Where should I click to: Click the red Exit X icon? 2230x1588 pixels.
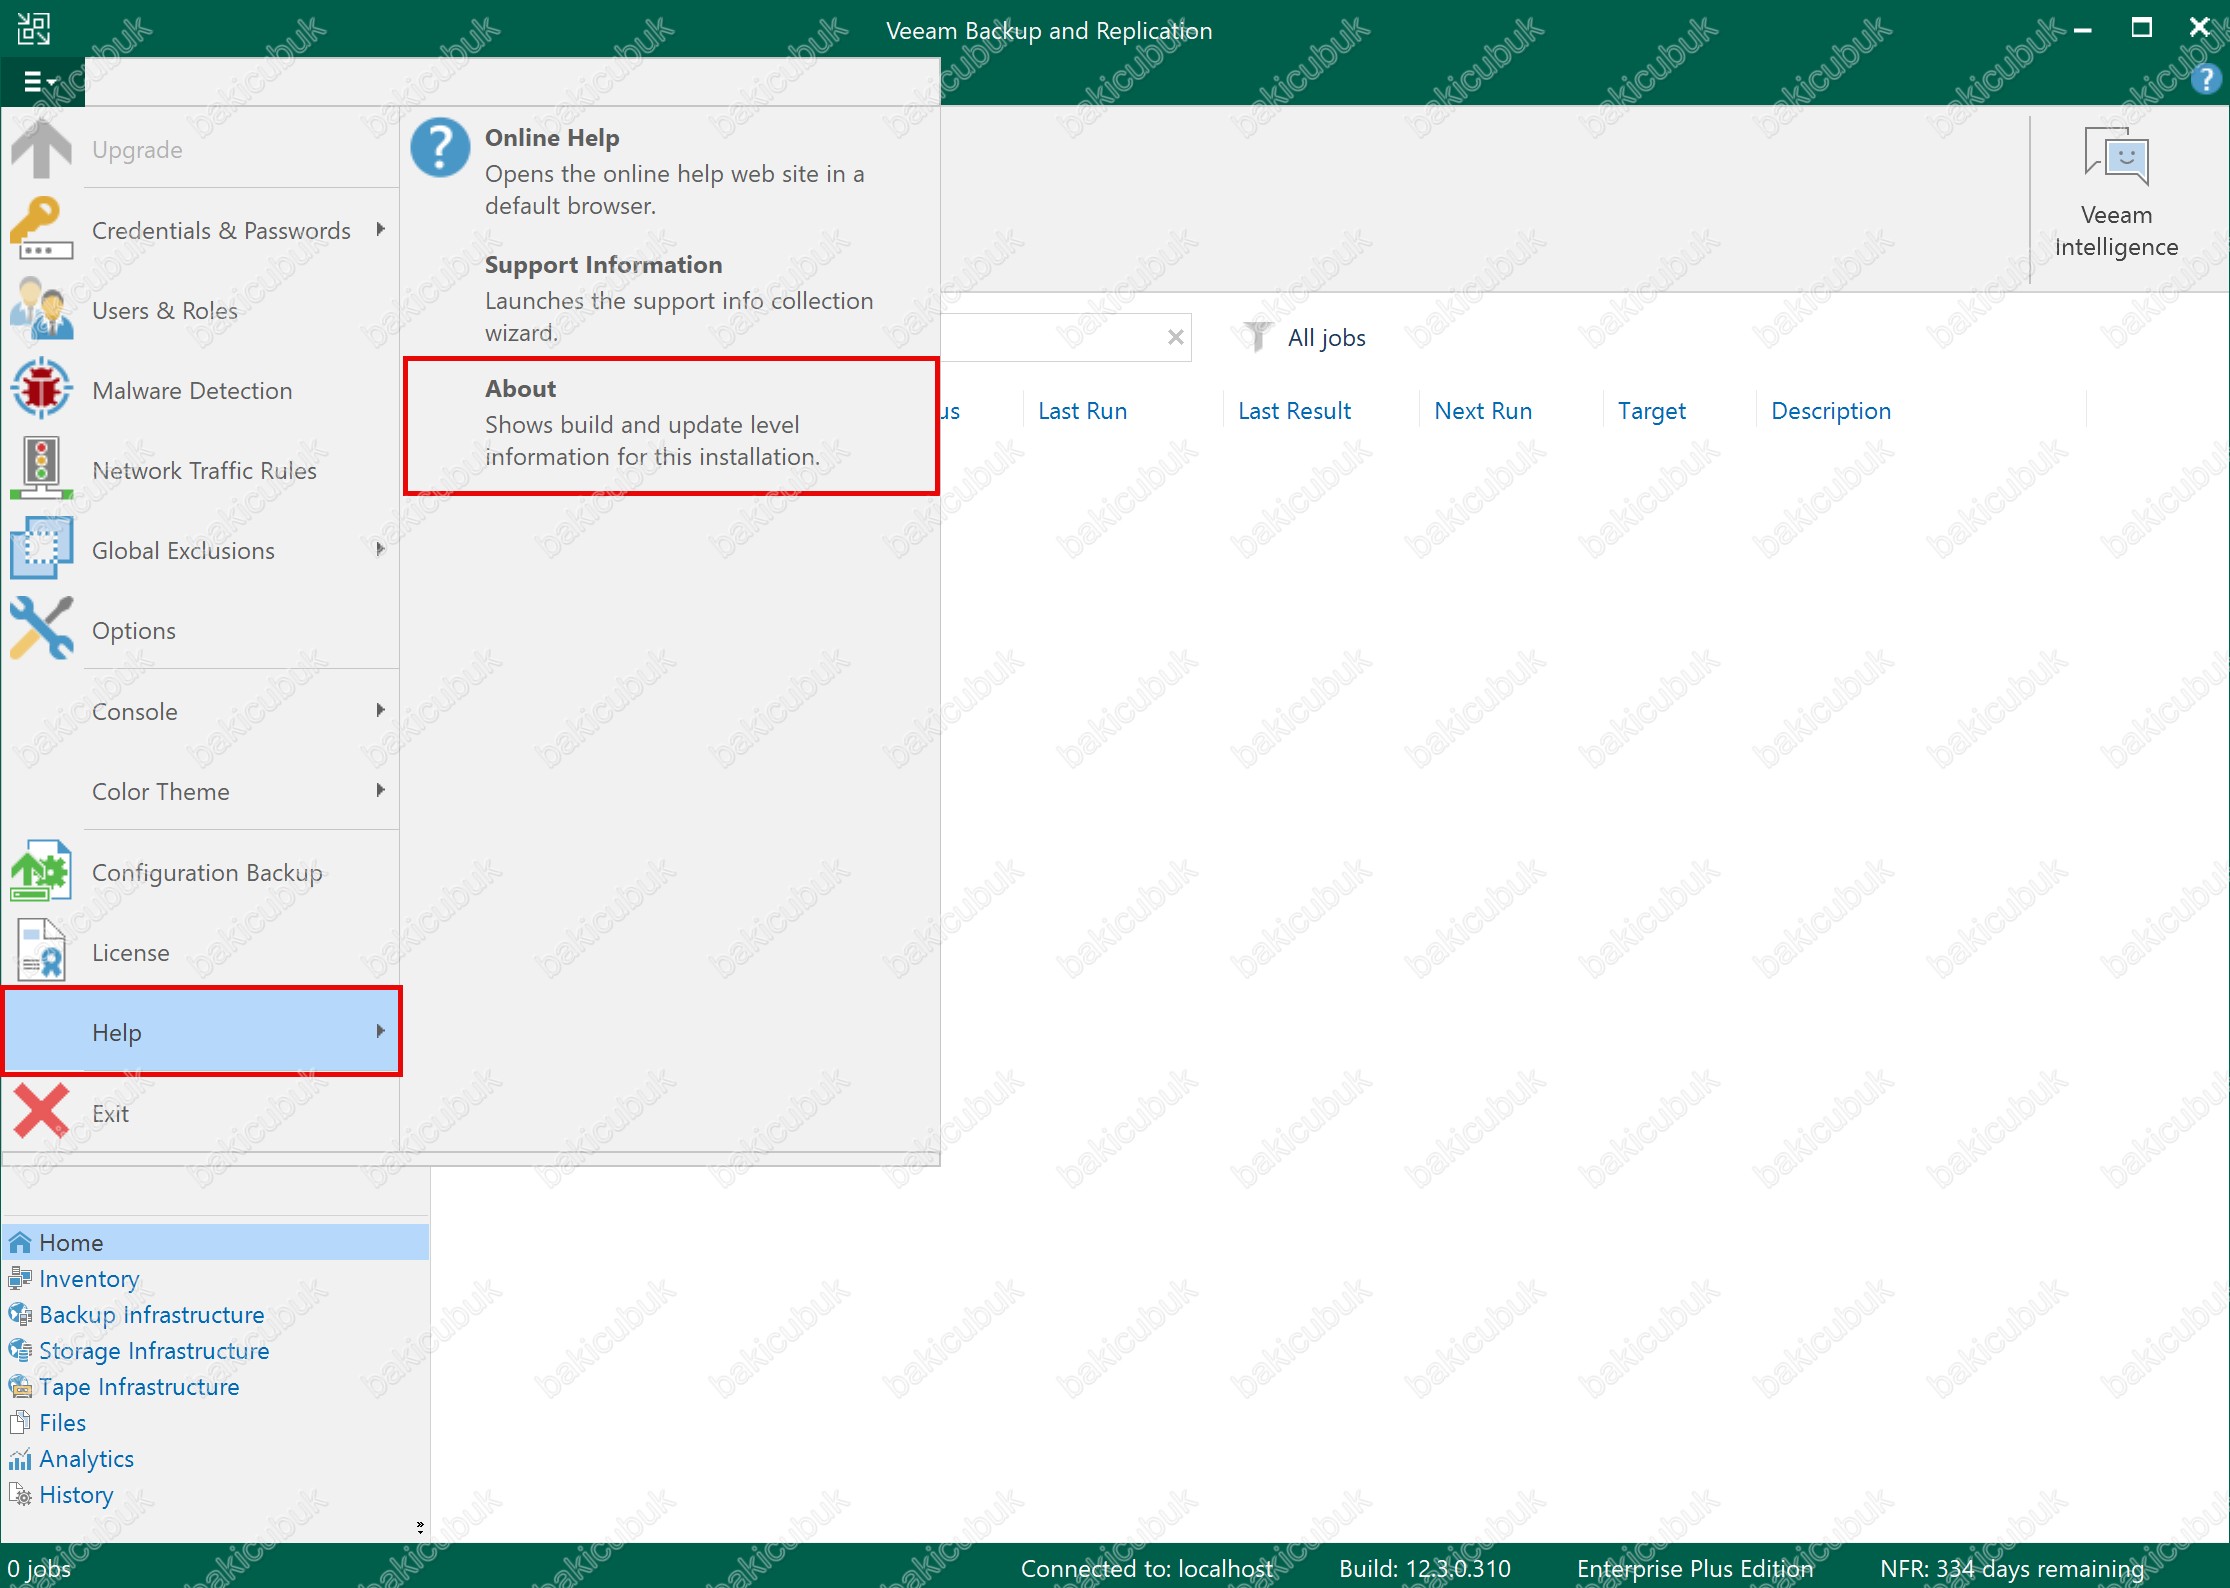[41, 1112]
